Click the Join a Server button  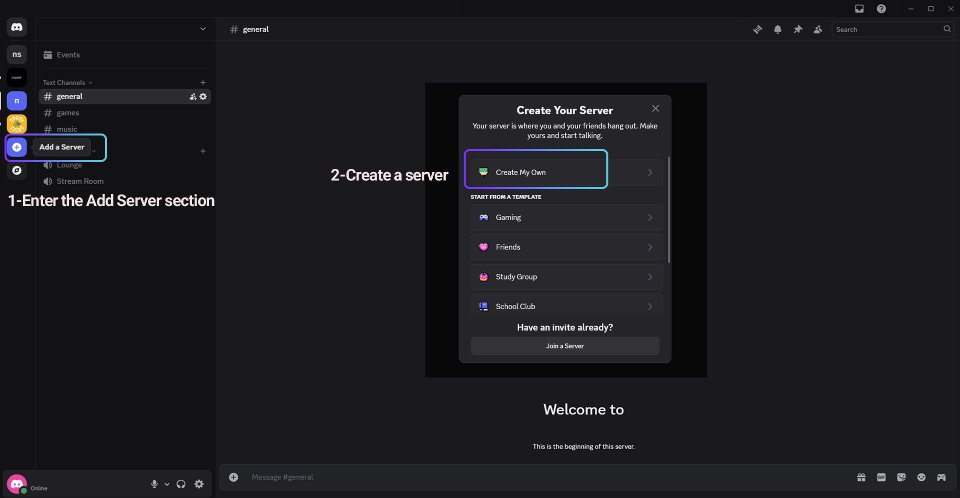(x=564, y=346)
